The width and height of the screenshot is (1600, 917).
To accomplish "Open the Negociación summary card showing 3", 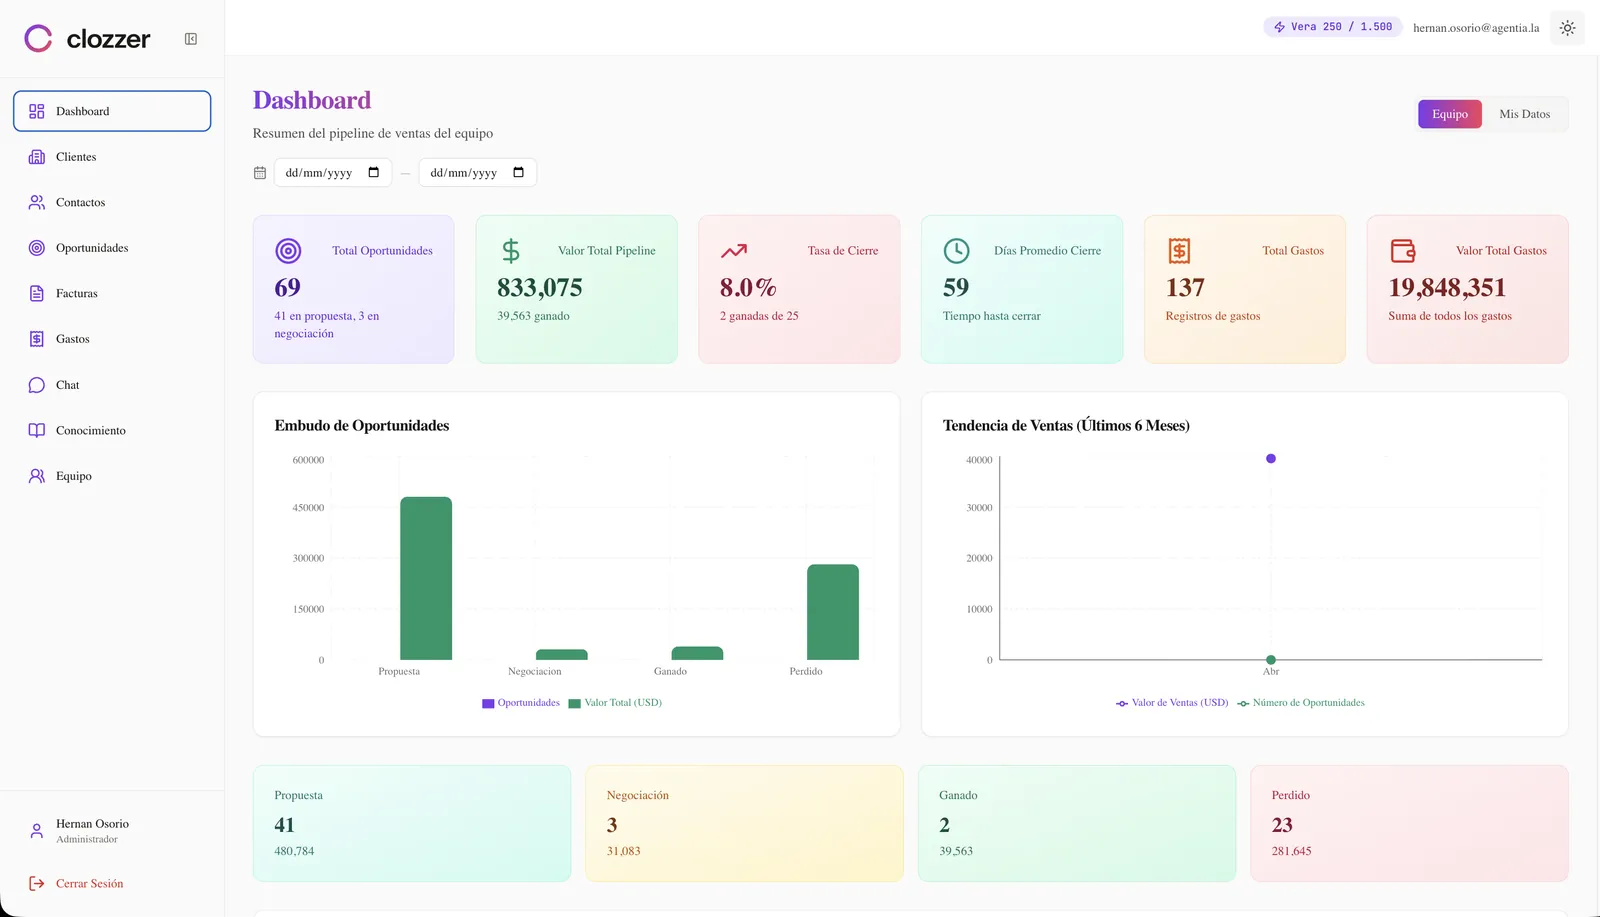I will tap(744, 824).
